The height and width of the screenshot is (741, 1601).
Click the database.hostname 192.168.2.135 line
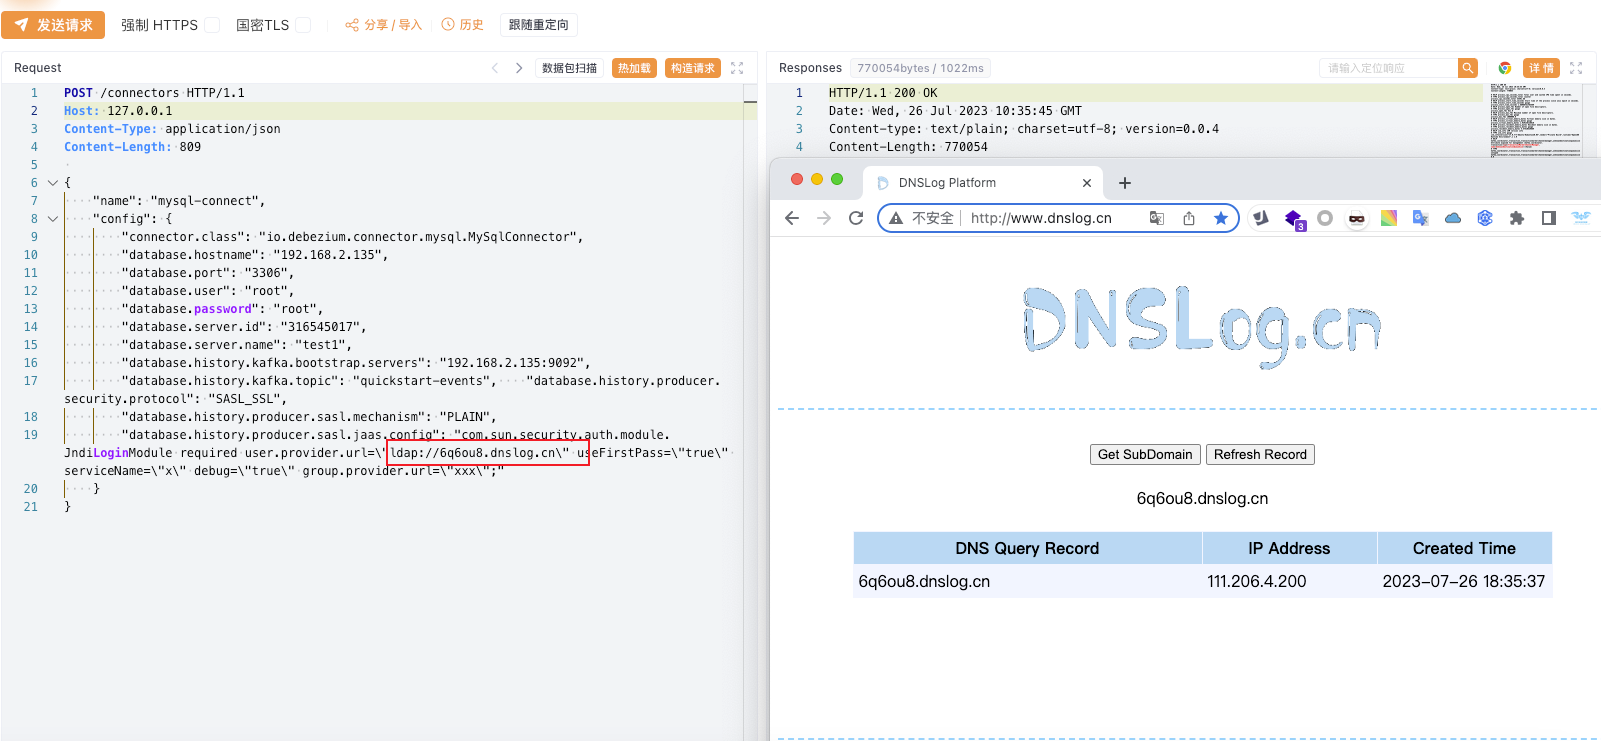tap(254, 255)
